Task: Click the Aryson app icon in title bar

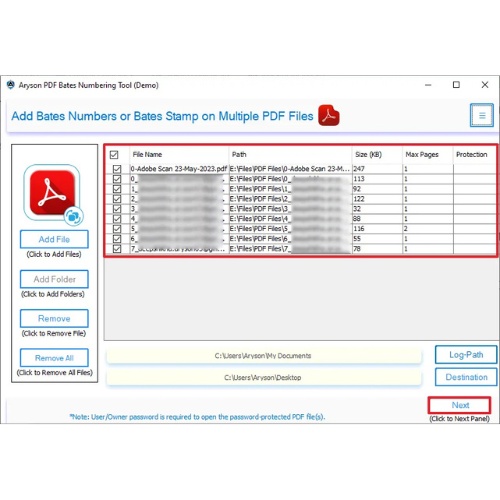Action: point(11,85)
